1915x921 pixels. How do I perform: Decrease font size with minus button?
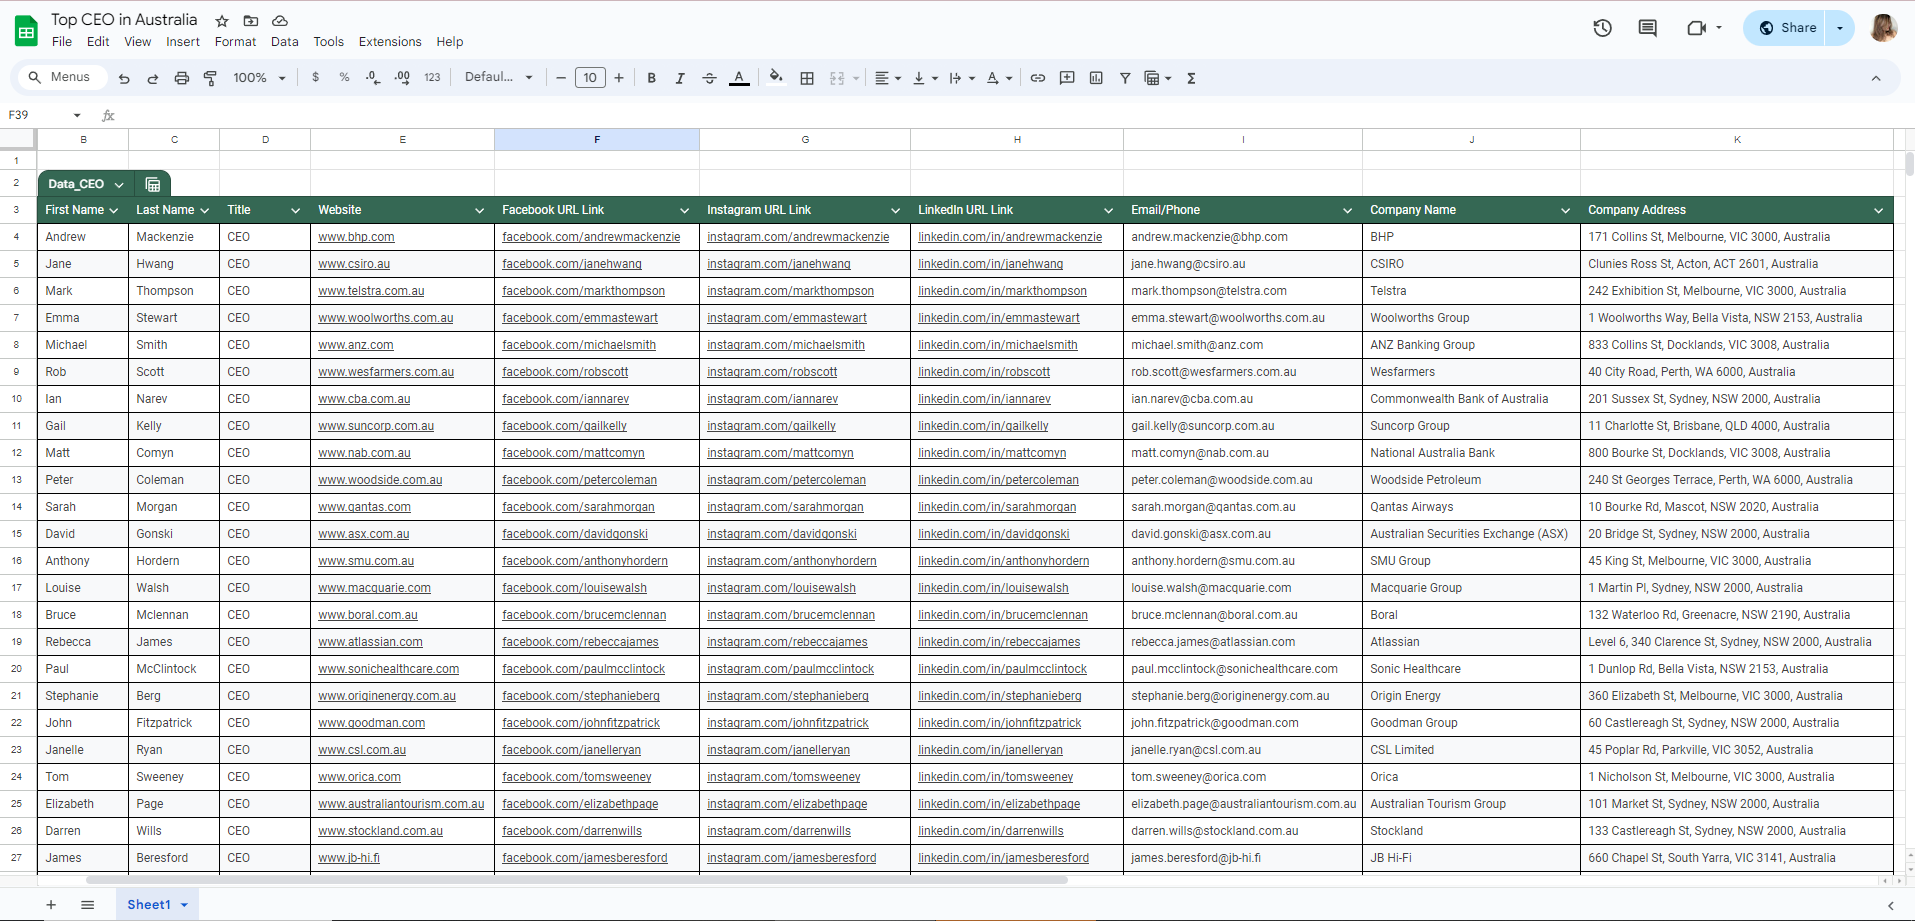click(x=561, y=78)
